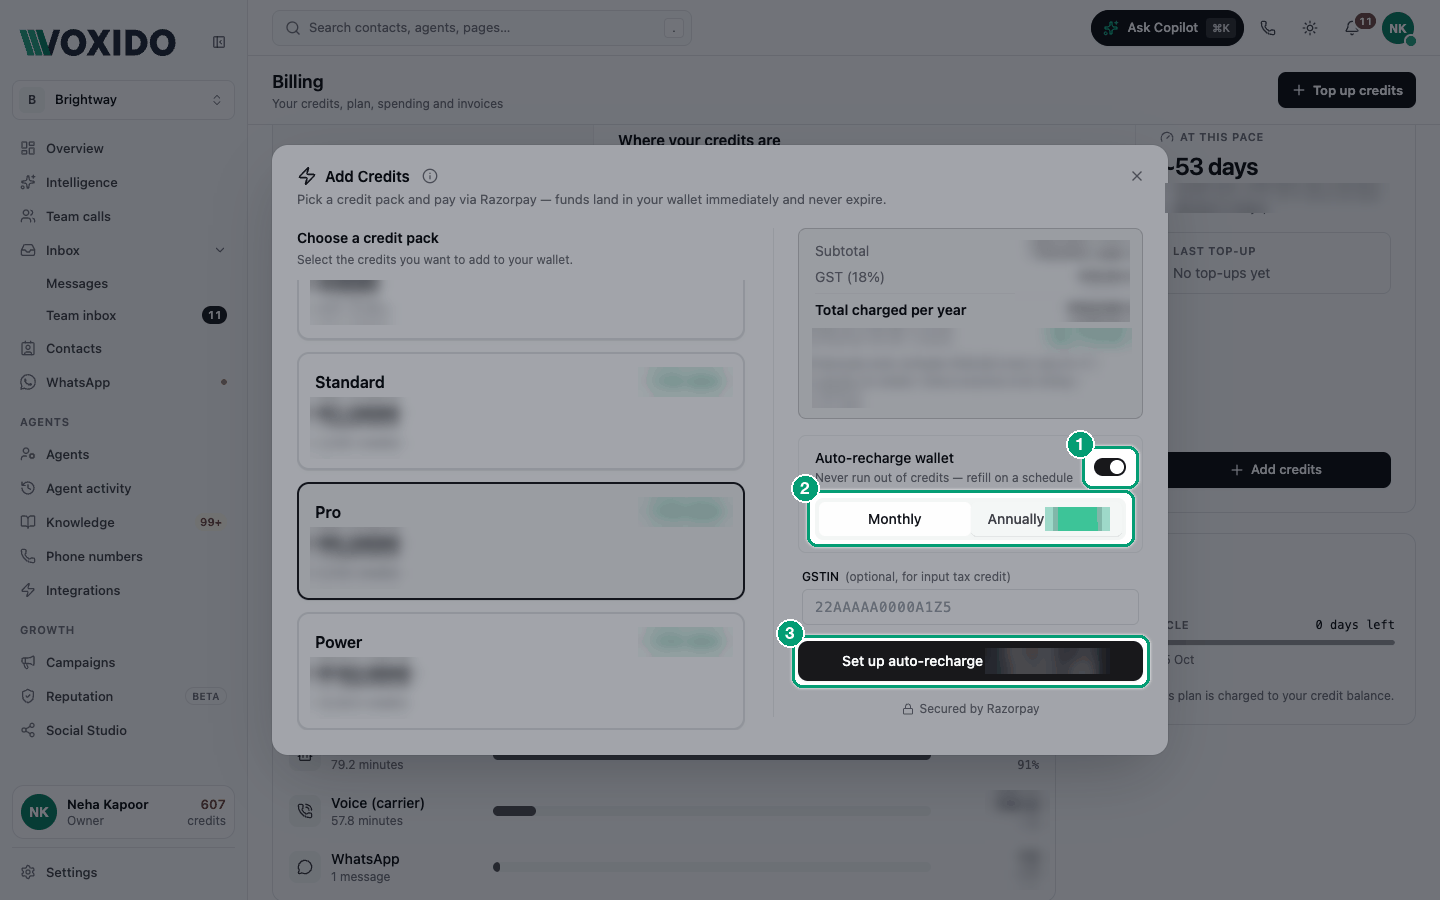Click Set up auto-recharge button
Screen dimensions: 1440x900
point(970,661)
